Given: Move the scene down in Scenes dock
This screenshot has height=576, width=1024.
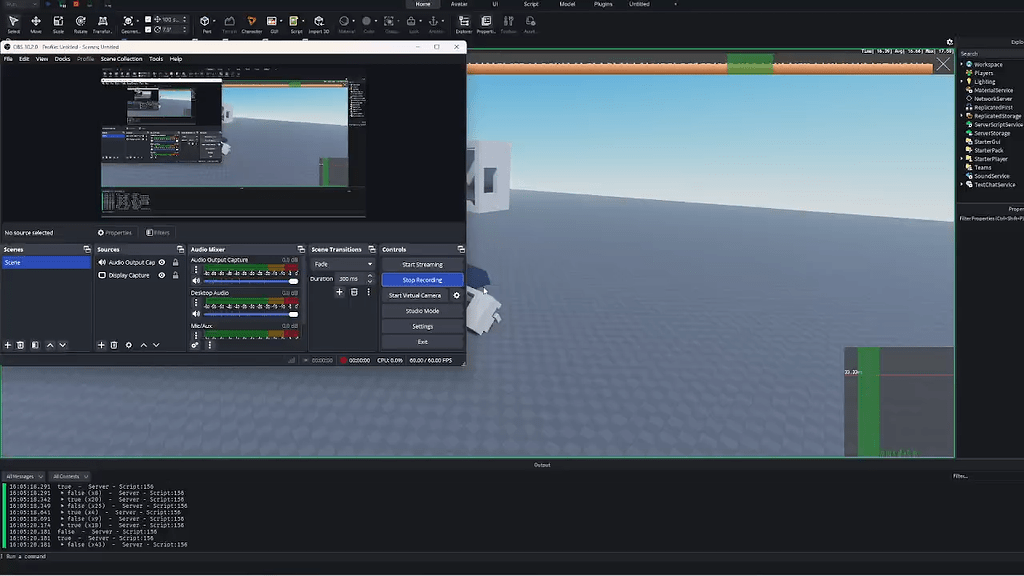Looking at the screenshot, I should coord(63,345).
